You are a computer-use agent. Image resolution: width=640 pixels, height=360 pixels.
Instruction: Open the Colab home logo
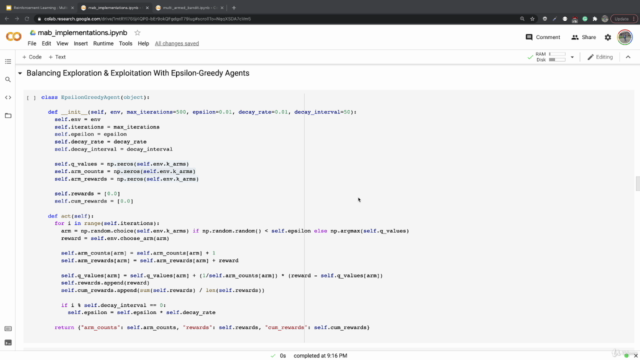coord(13,37)
